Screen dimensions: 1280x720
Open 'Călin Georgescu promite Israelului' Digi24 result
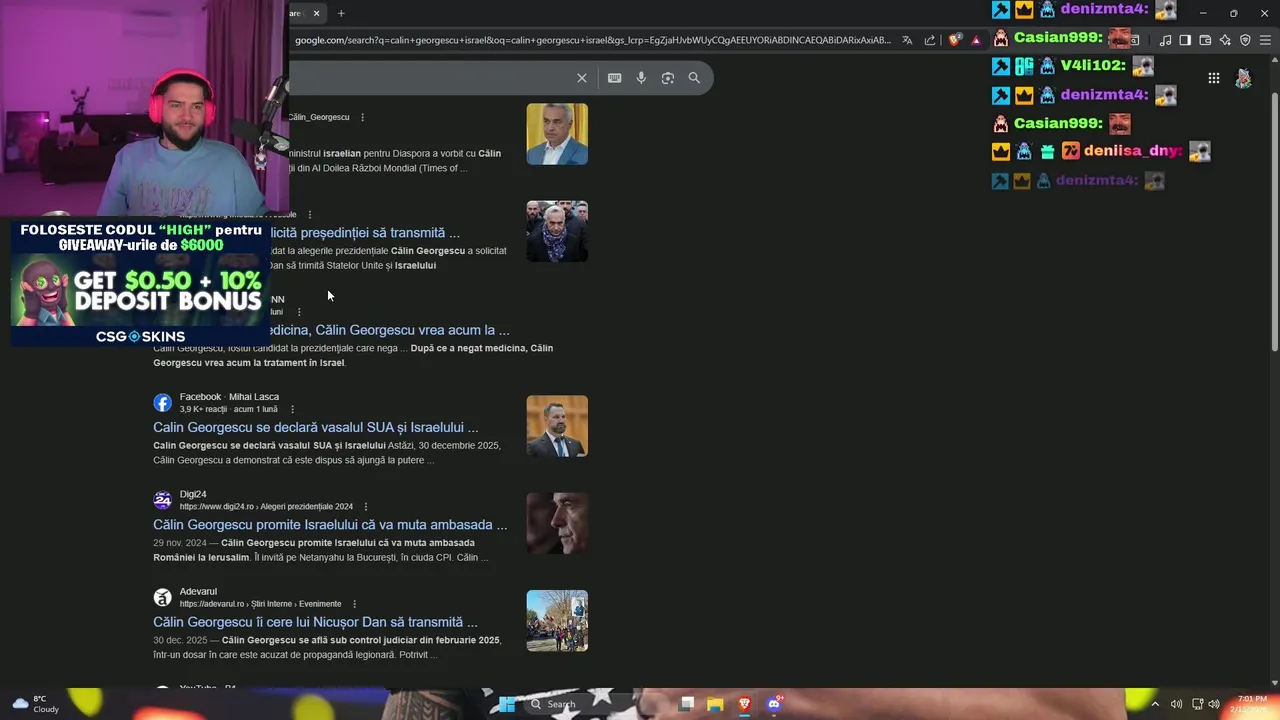coord(330,524)
